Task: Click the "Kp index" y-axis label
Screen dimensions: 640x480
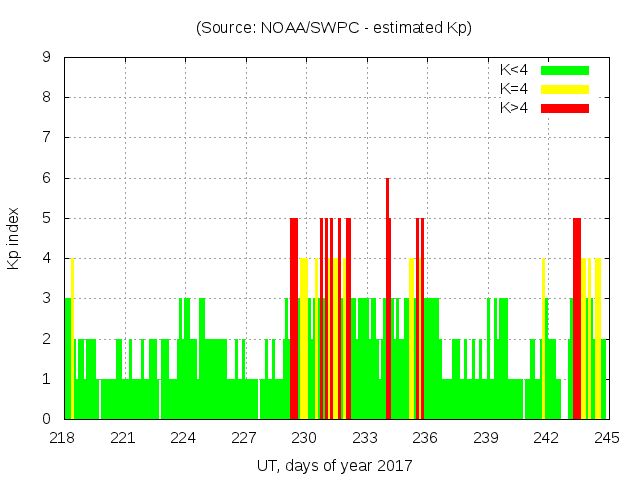Action: [14, 238]
